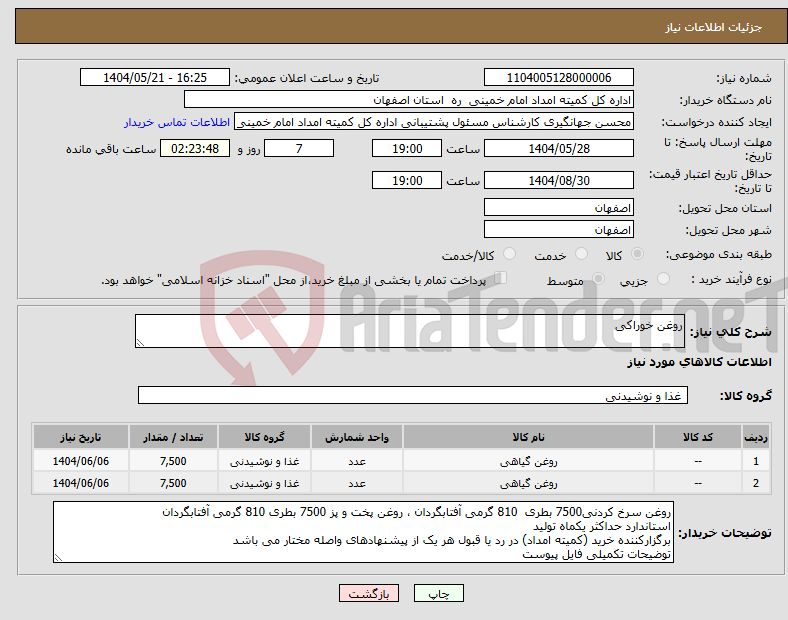Click the resize handle of the buyer notes area
This screenshot has height=620, width=788.
[x=58, y=557]
